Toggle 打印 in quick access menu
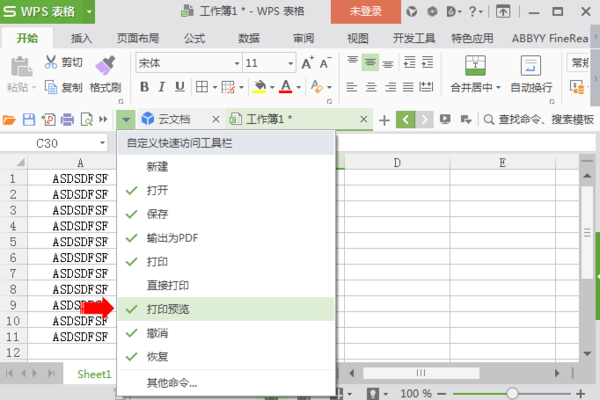600x400 pixels. click(x=226, y=261)
